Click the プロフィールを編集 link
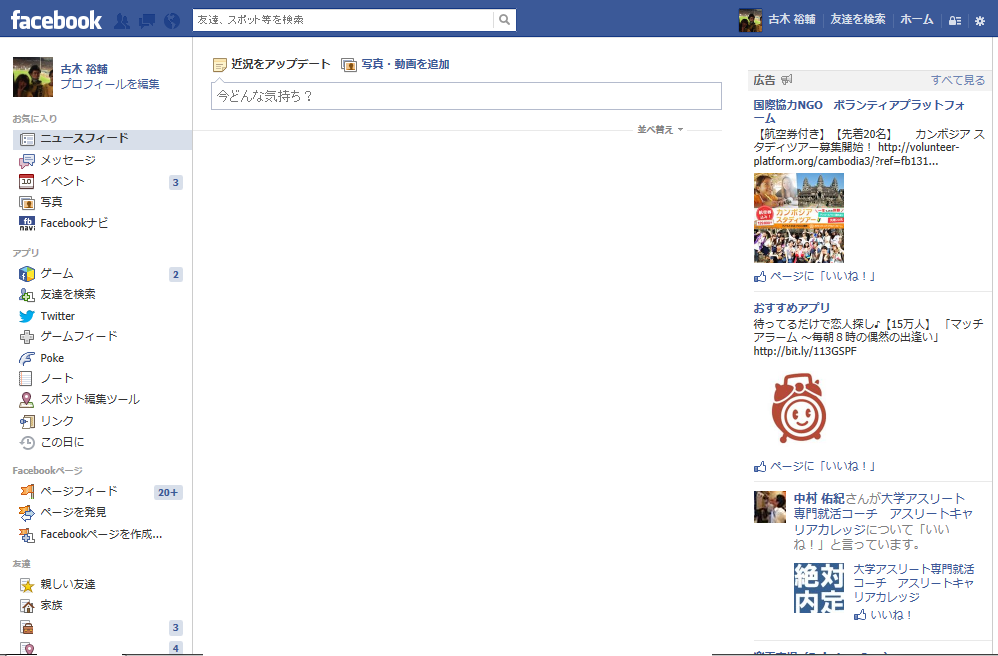This screenshot has width=998, height=656. pos(110,84)
